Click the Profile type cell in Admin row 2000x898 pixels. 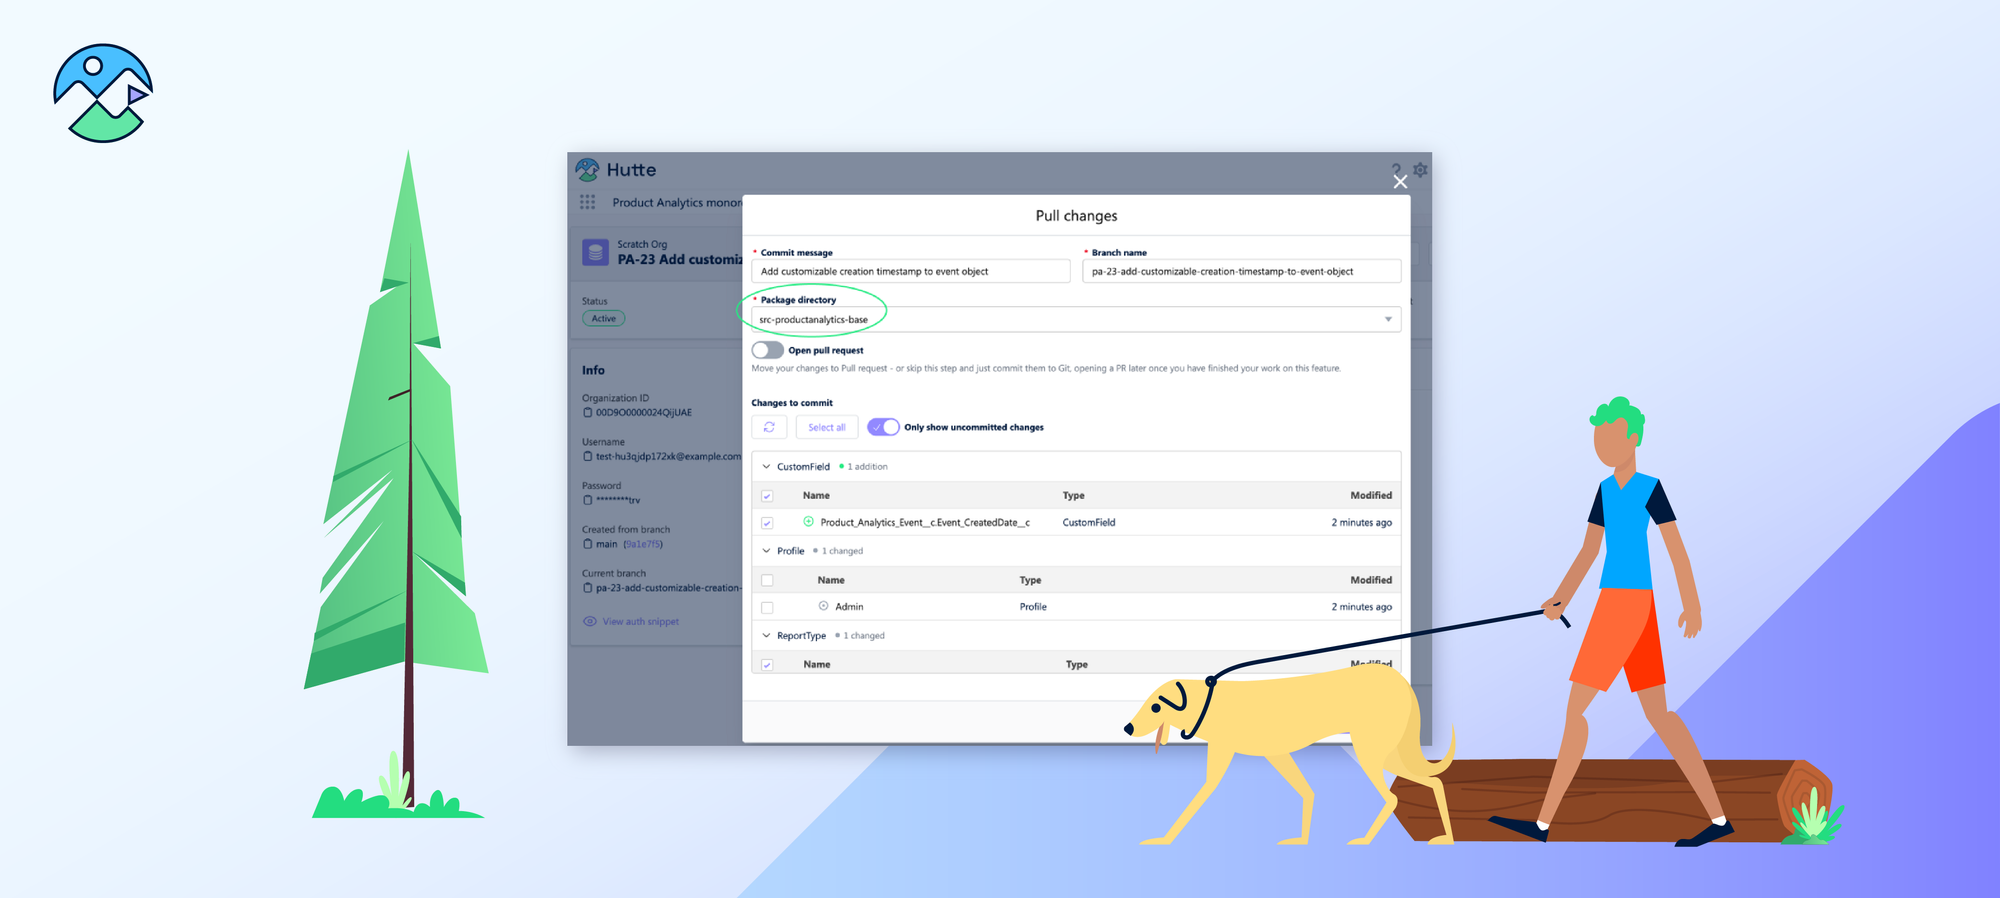(1033, 606)
